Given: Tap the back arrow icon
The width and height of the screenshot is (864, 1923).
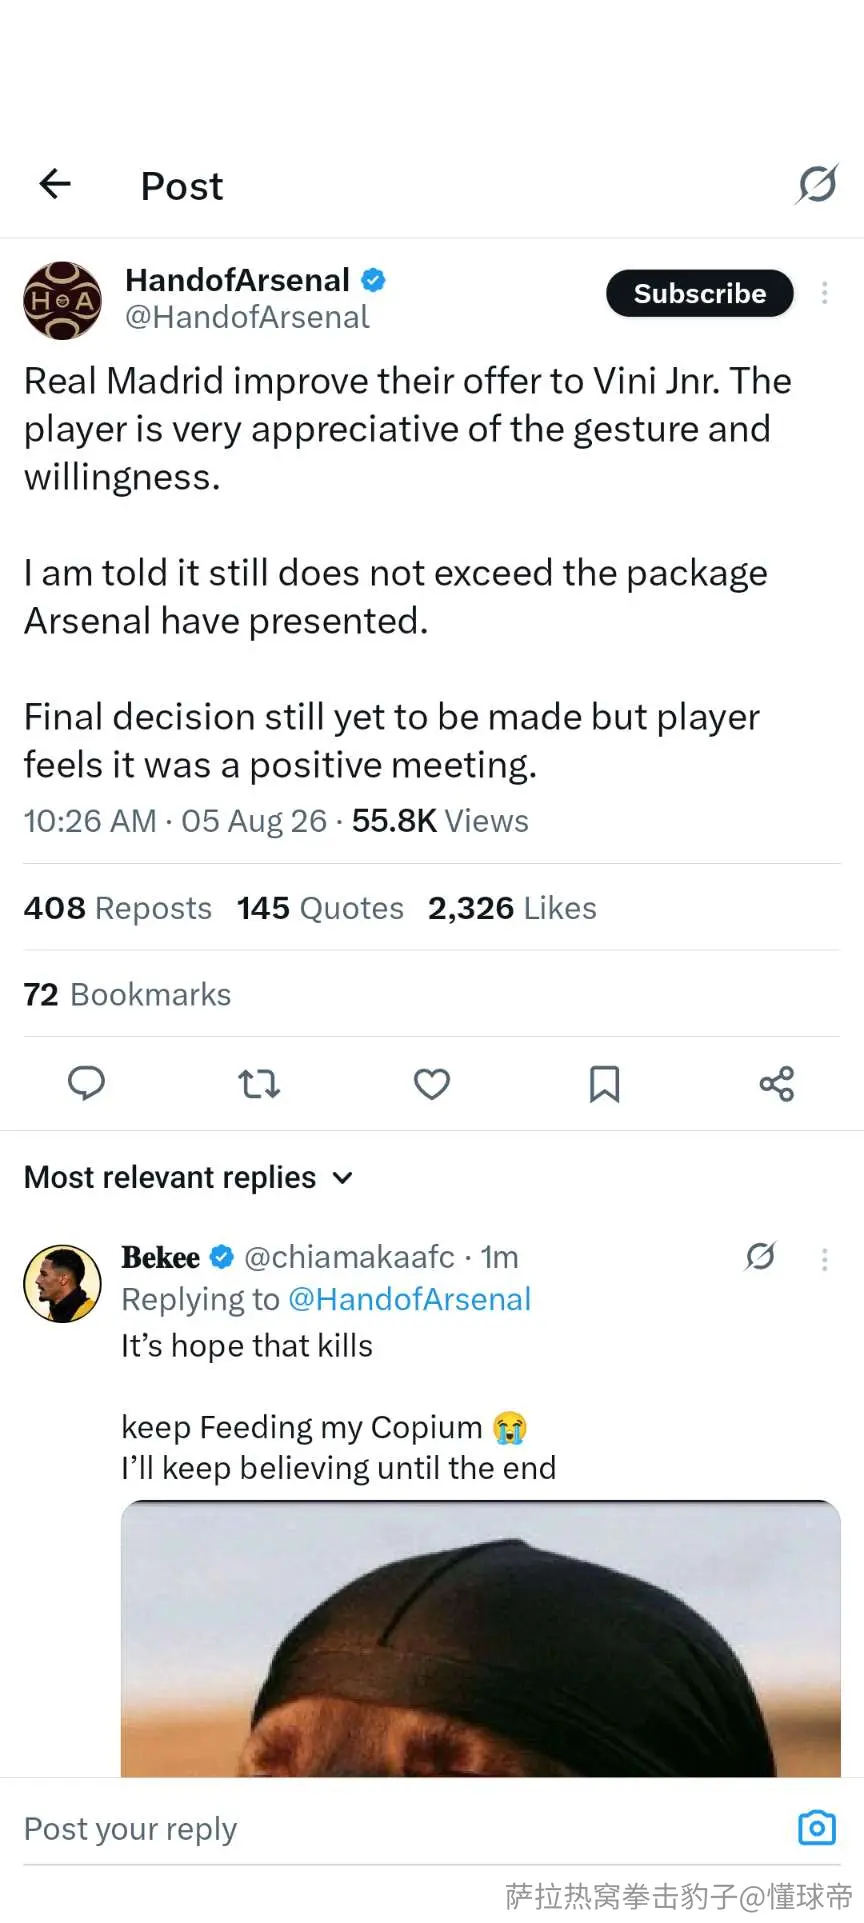Looking at the screenshot, I should [x=55, y=184].
